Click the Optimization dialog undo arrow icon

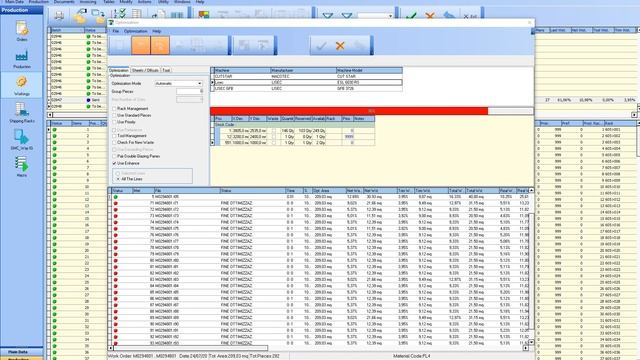[359, 46]
